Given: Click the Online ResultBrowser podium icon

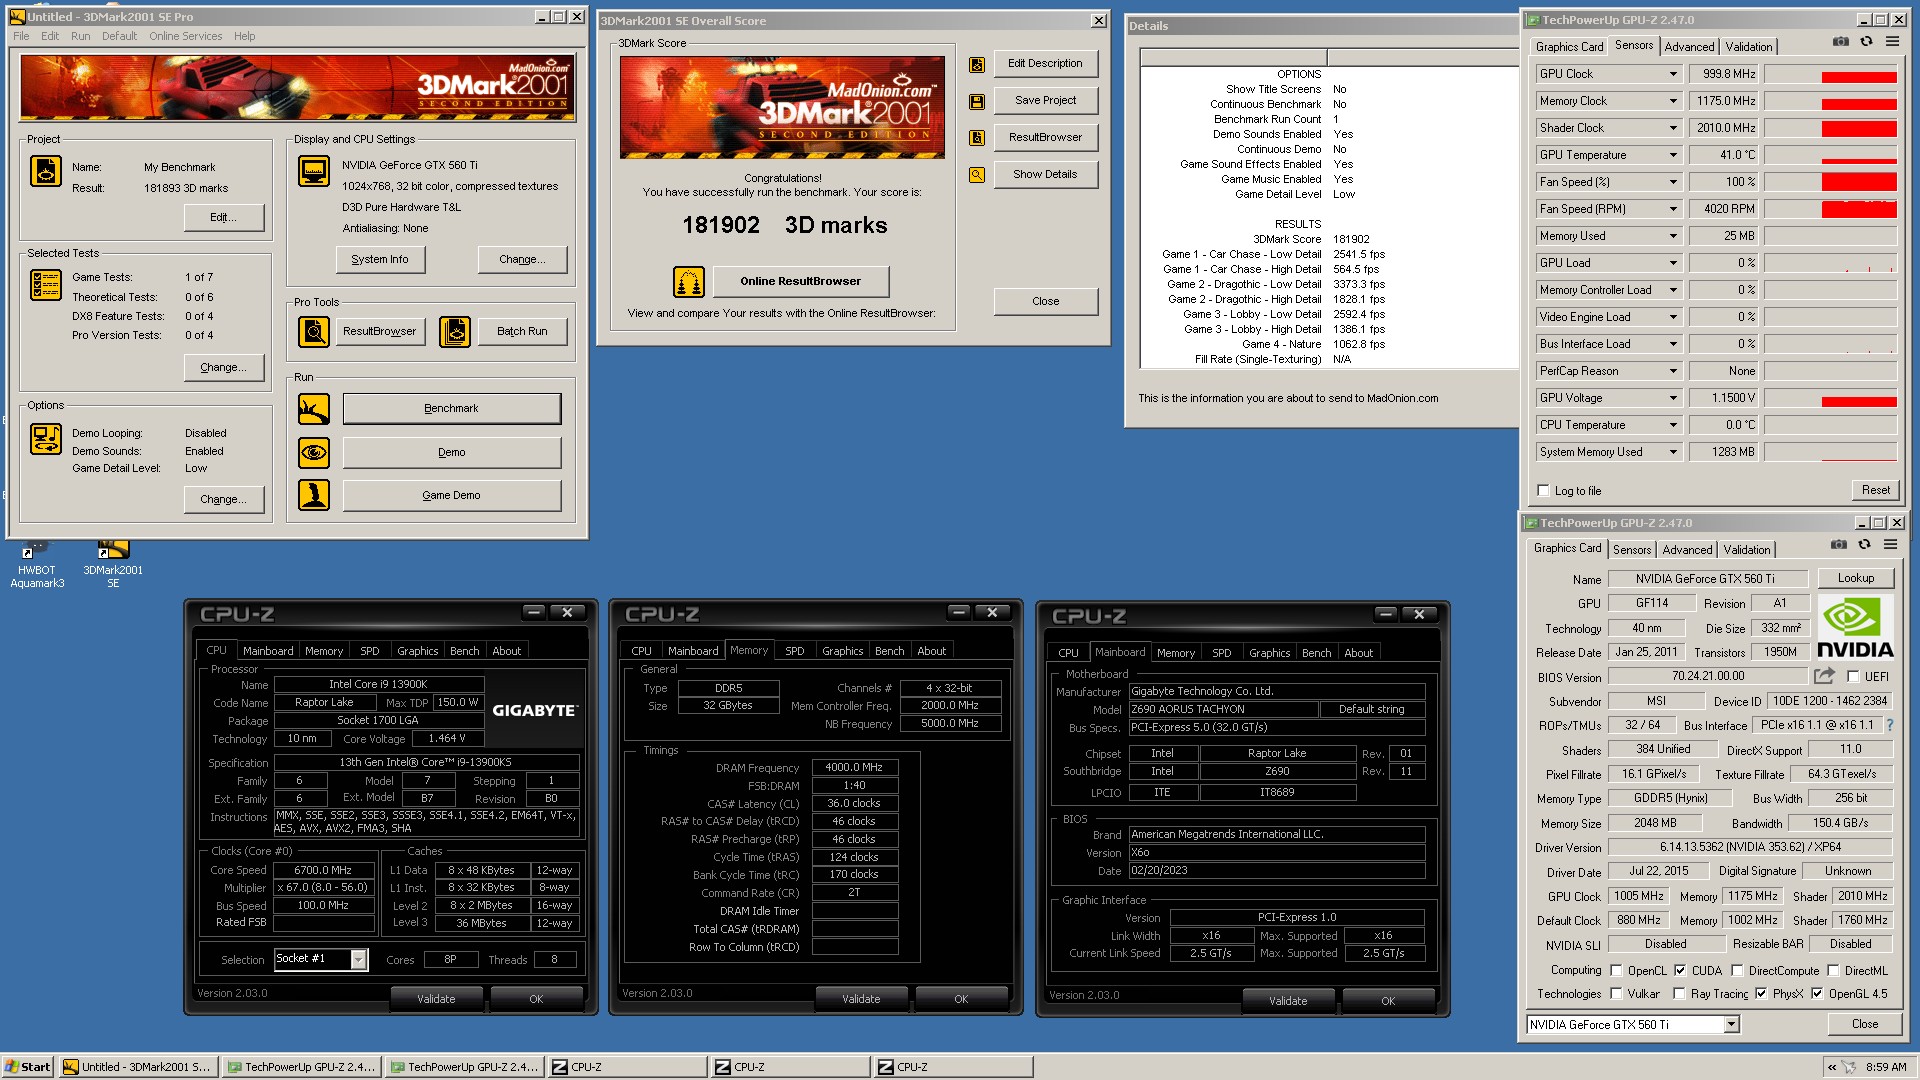Looking at the screenshot, I should click(689, 282).
